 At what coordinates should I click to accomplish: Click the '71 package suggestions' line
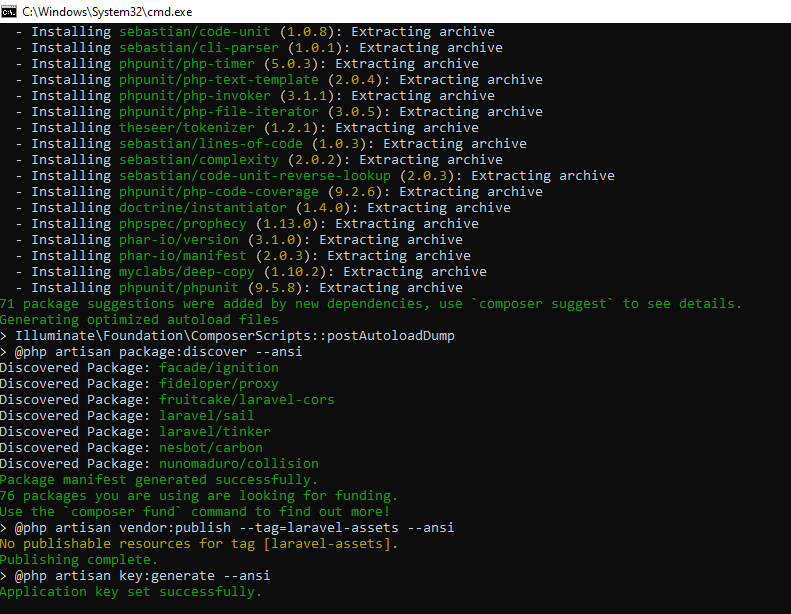tap(371, 304)
